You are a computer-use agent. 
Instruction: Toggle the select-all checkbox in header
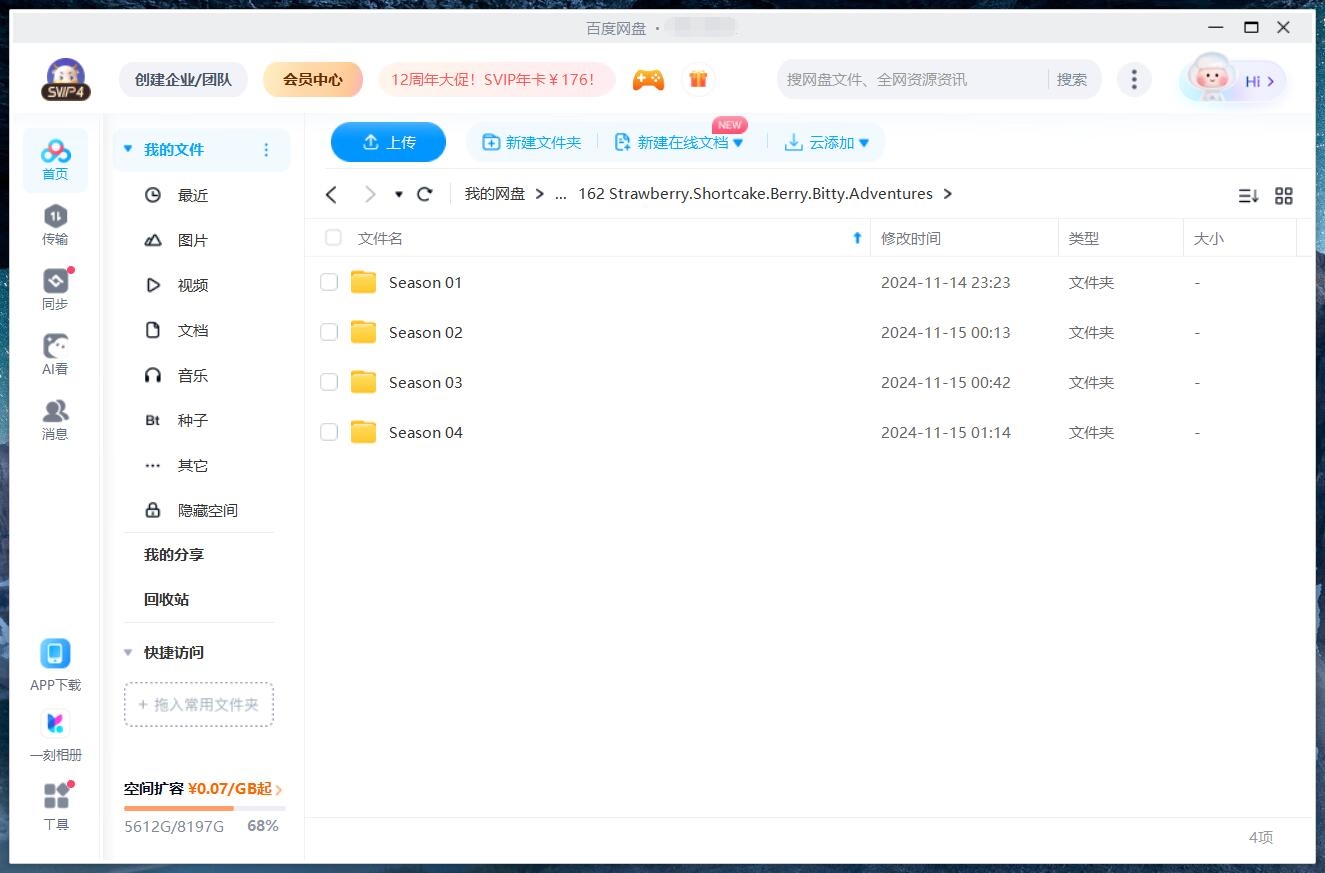point(333,238)
